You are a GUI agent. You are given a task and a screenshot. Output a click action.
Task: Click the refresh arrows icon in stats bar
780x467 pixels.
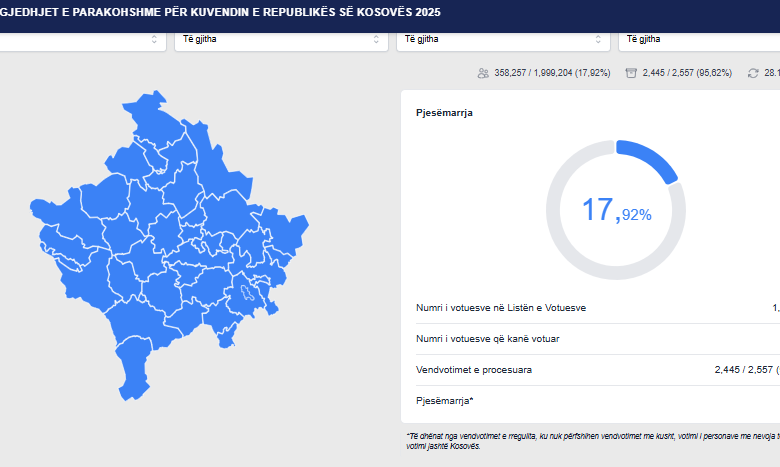click(753, 73)
